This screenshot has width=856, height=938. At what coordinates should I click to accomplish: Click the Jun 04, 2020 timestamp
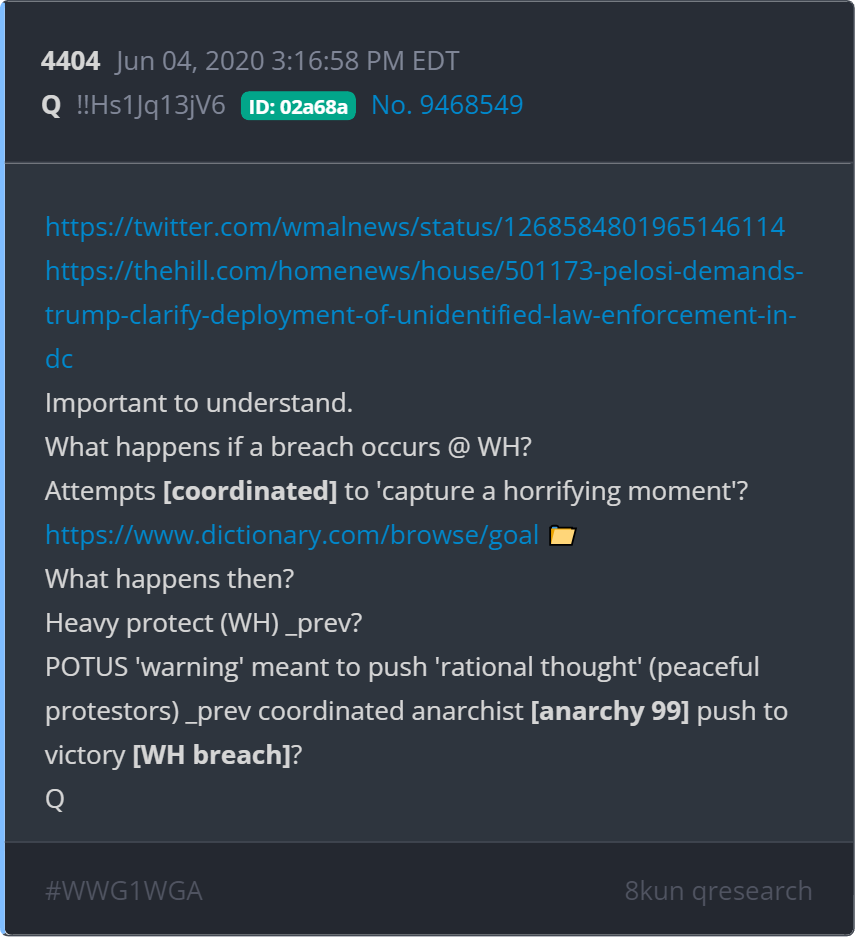(287, 61)
